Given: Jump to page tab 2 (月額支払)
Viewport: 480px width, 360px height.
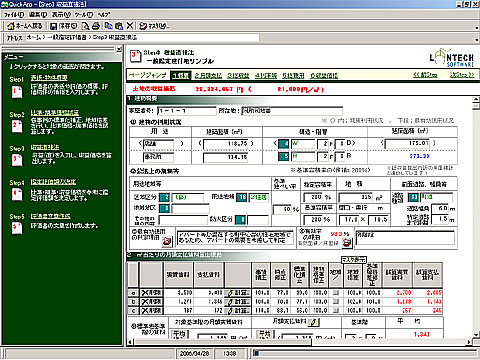Looking at the screenshot, I should pyautogui.click(x=208, y=76).
